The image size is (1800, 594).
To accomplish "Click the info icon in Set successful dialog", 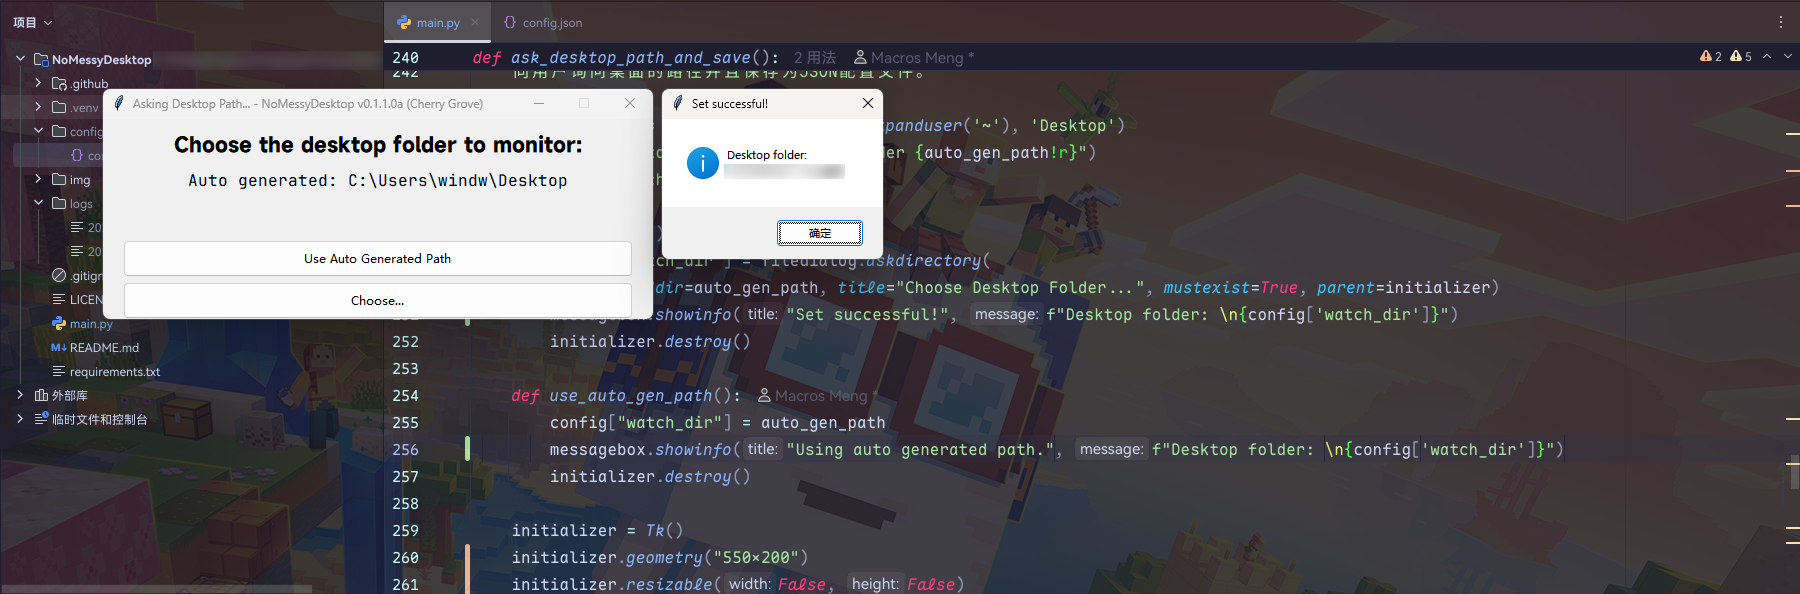I will click(702, 163).
